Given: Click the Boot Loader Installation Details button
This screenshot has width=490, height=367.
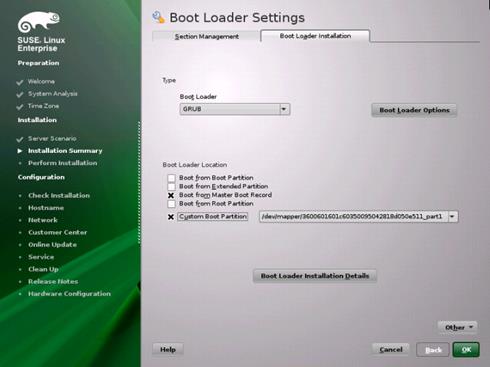Looking at the screenshot, I should pyautogui.click(x=315, y=276).
